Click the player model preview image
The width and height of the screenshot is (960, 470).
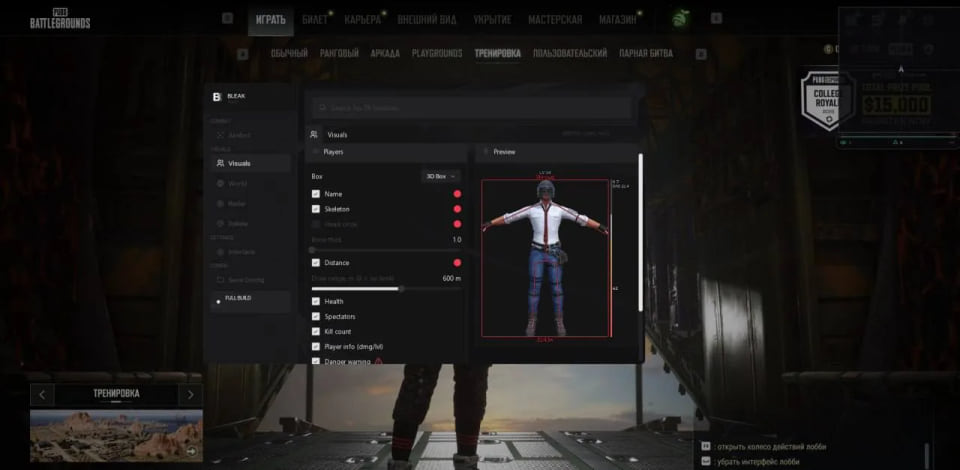(x=546, y=258)
